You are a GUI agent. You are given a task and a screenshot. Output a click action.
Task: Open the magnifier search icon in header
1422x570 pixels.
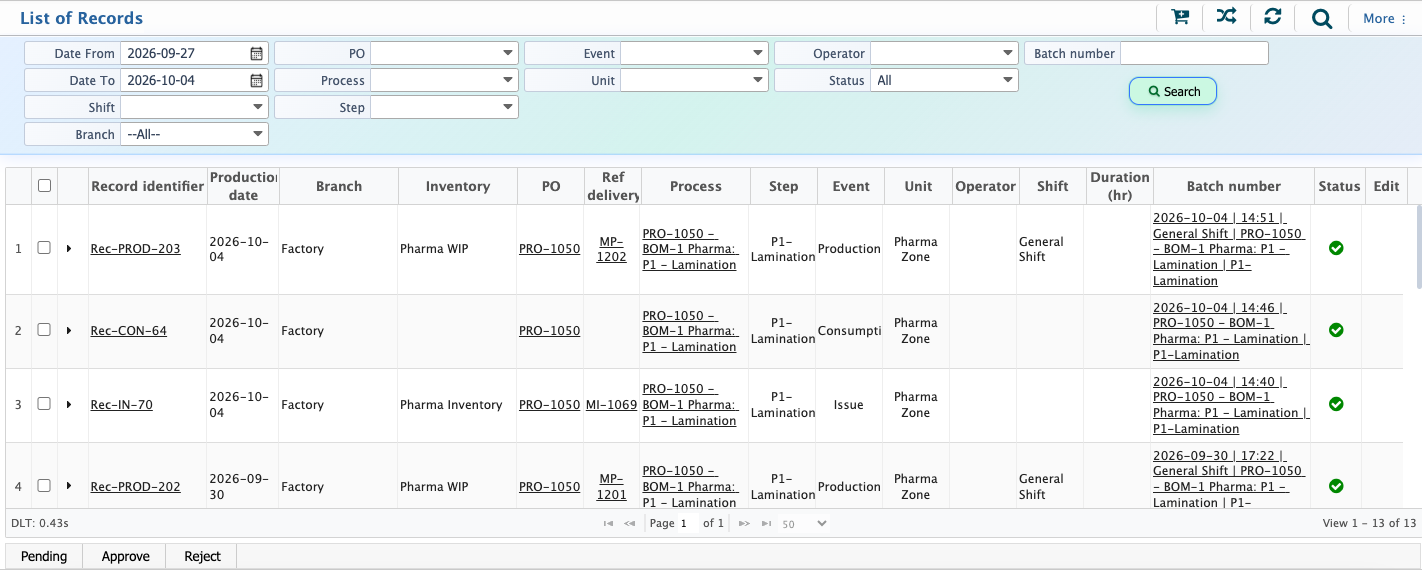tap(1322, 18)
